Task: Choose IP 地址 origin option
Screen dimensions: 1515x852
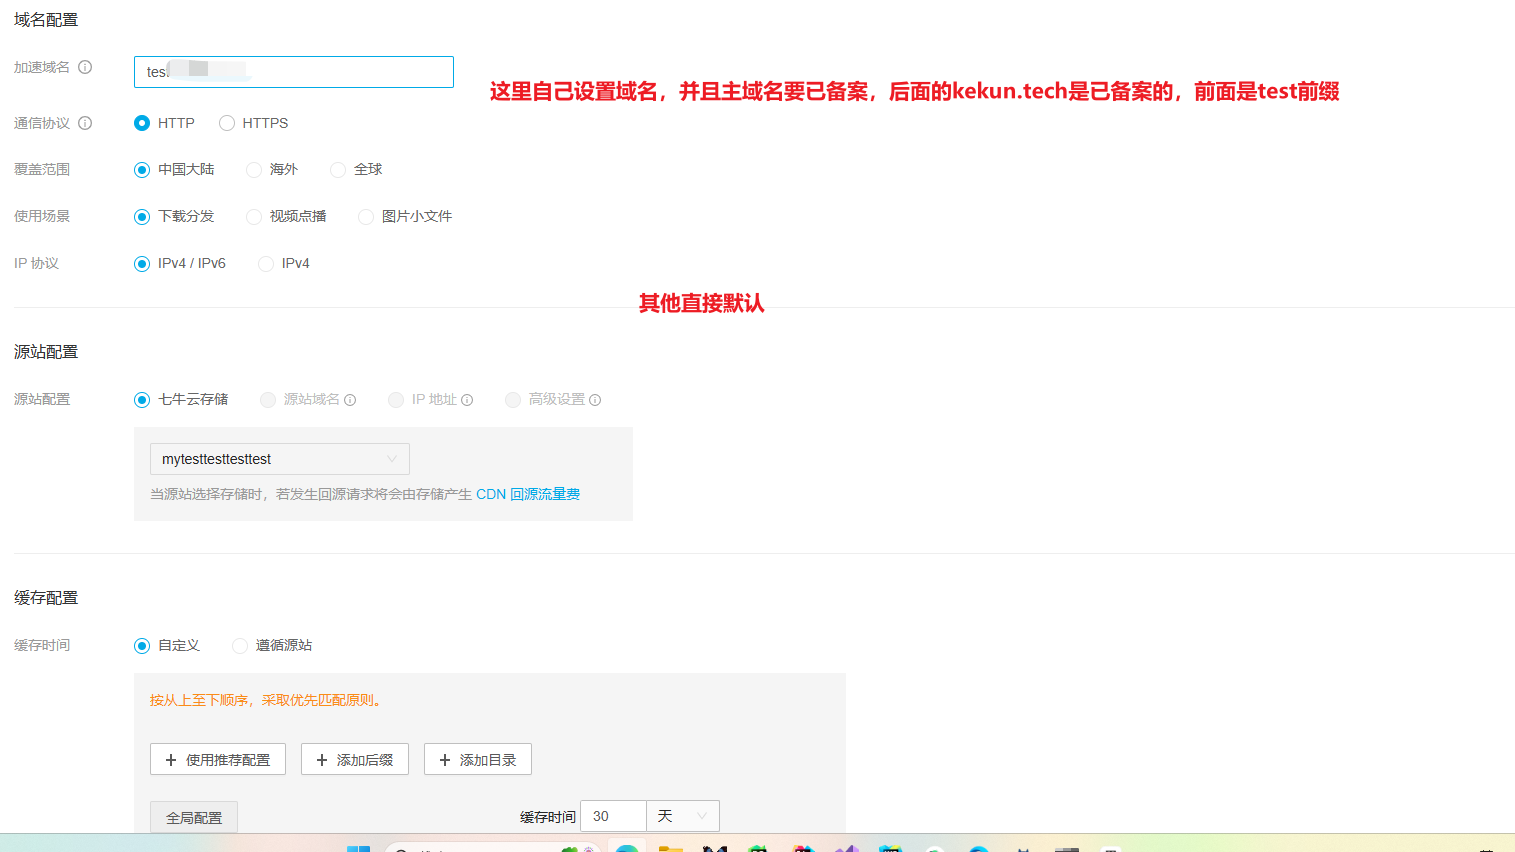Action: click(396, 400)
